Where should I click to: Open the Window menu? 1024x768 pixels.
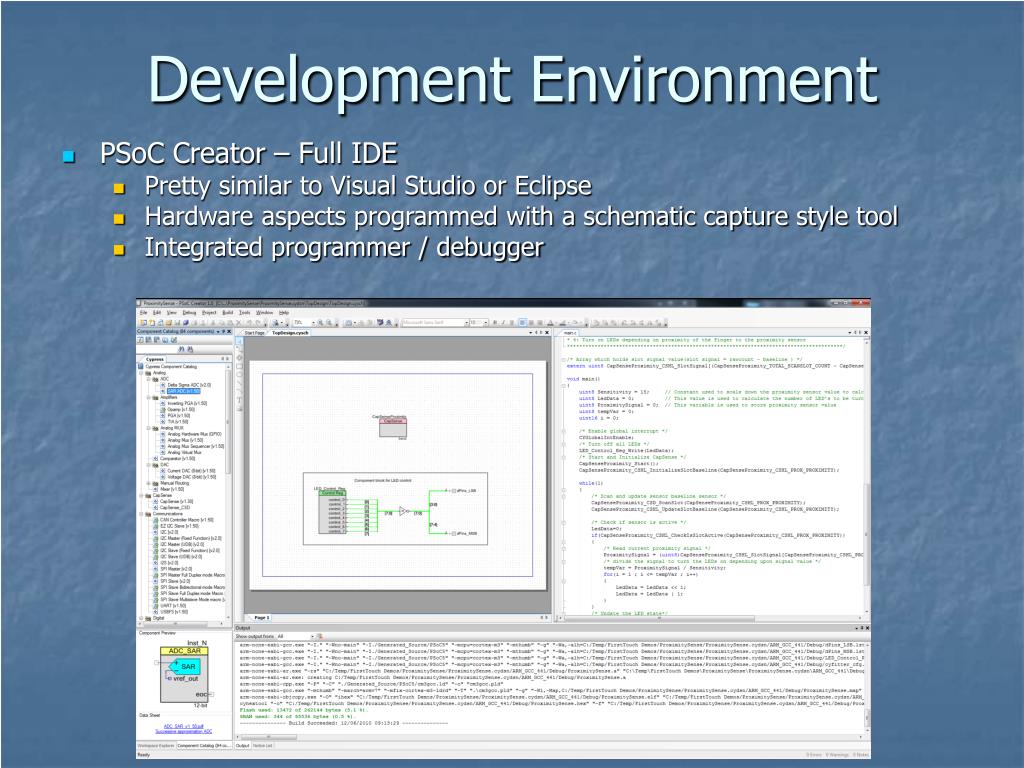[264, 313]
